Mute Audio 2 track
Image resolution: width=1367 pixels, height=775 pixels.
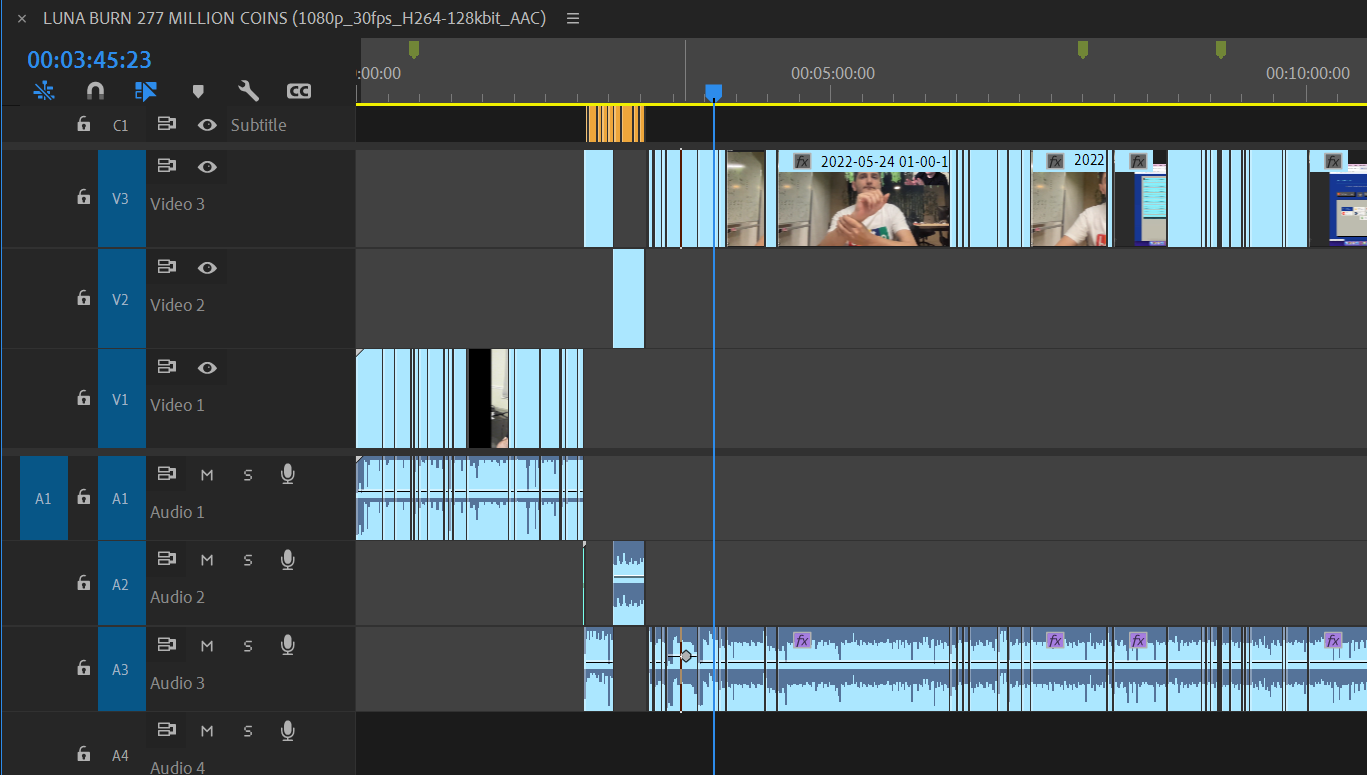coord(207,560)
